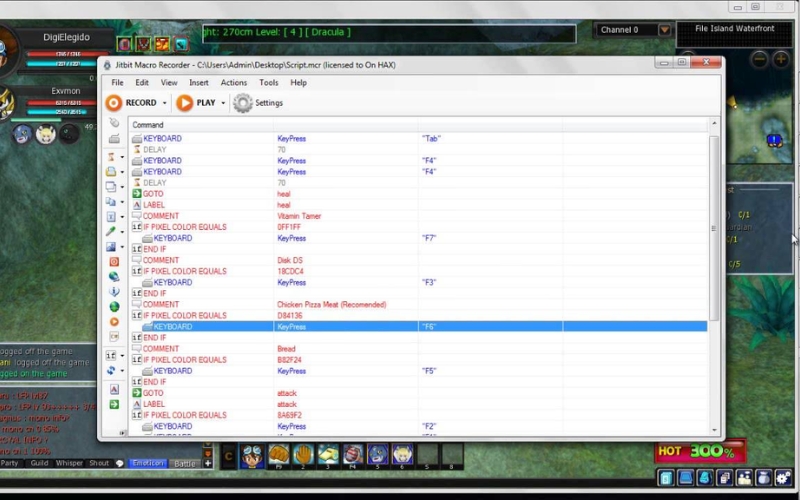Open the View menu
Viewport: 800px width, 500px height.
click(169, 83)
